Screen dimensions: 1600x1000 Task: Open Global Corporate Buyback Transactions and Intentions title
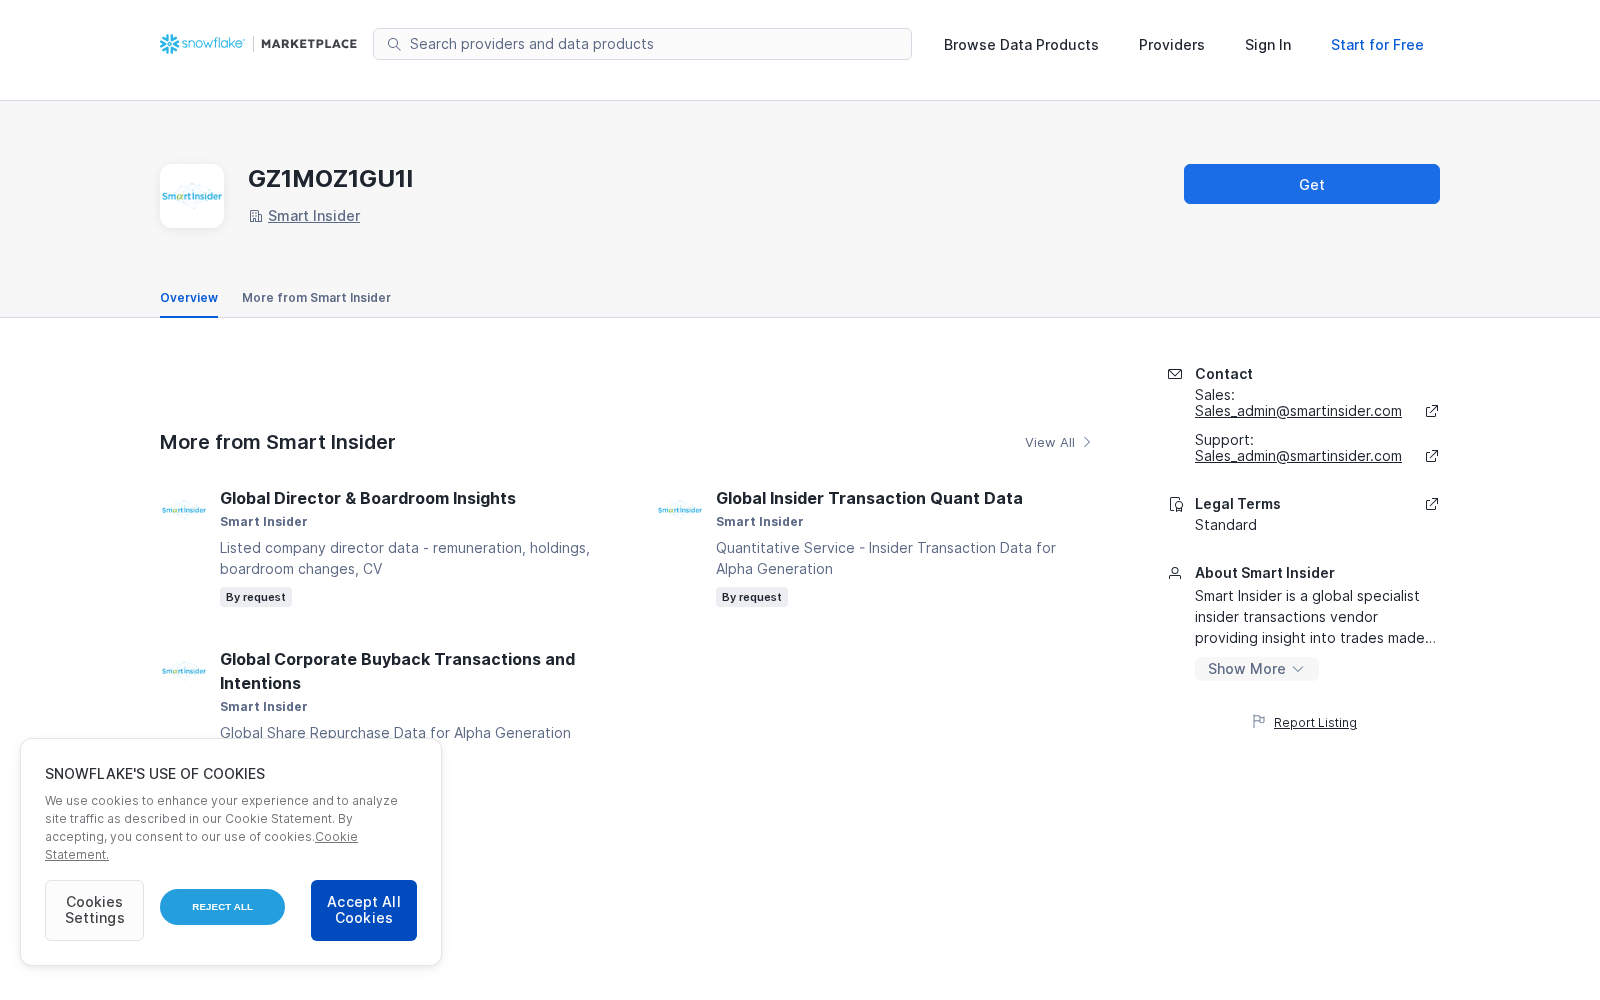[x=398, y=671]
